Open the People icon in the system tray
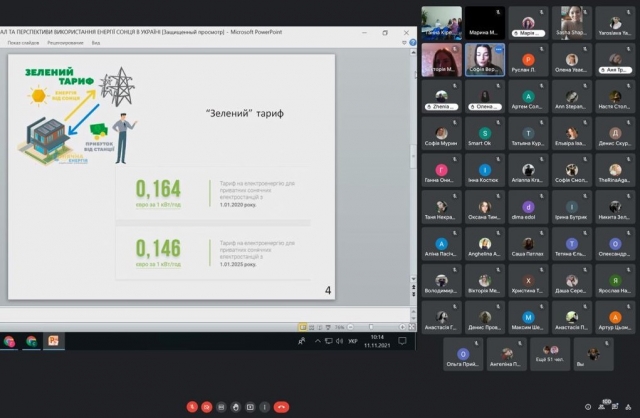The width and height of the screenshot is (640, 418). [x=302, y=341]
